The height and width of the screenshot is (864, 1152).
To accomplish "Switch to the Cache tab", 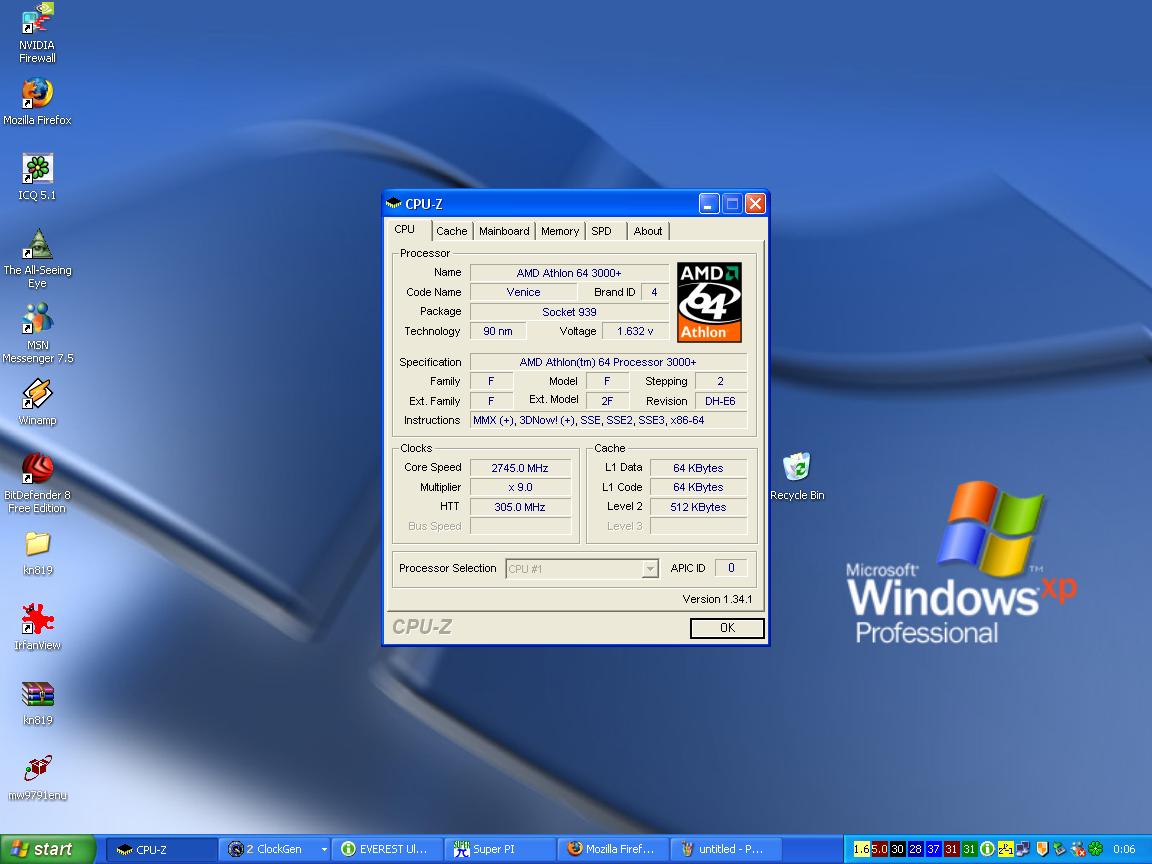I will click(x=451, y=231).
